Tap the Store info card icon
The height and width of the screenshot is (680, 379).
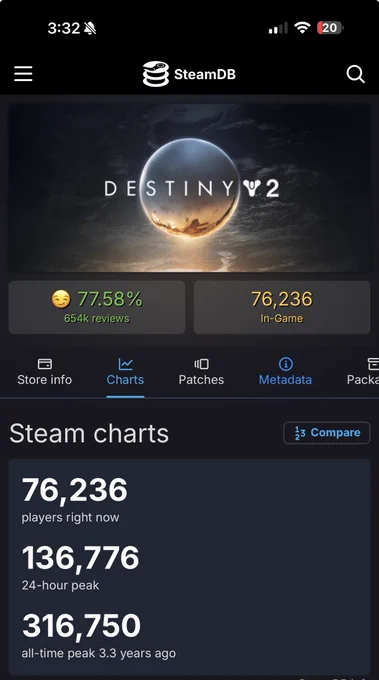[45, 363]
